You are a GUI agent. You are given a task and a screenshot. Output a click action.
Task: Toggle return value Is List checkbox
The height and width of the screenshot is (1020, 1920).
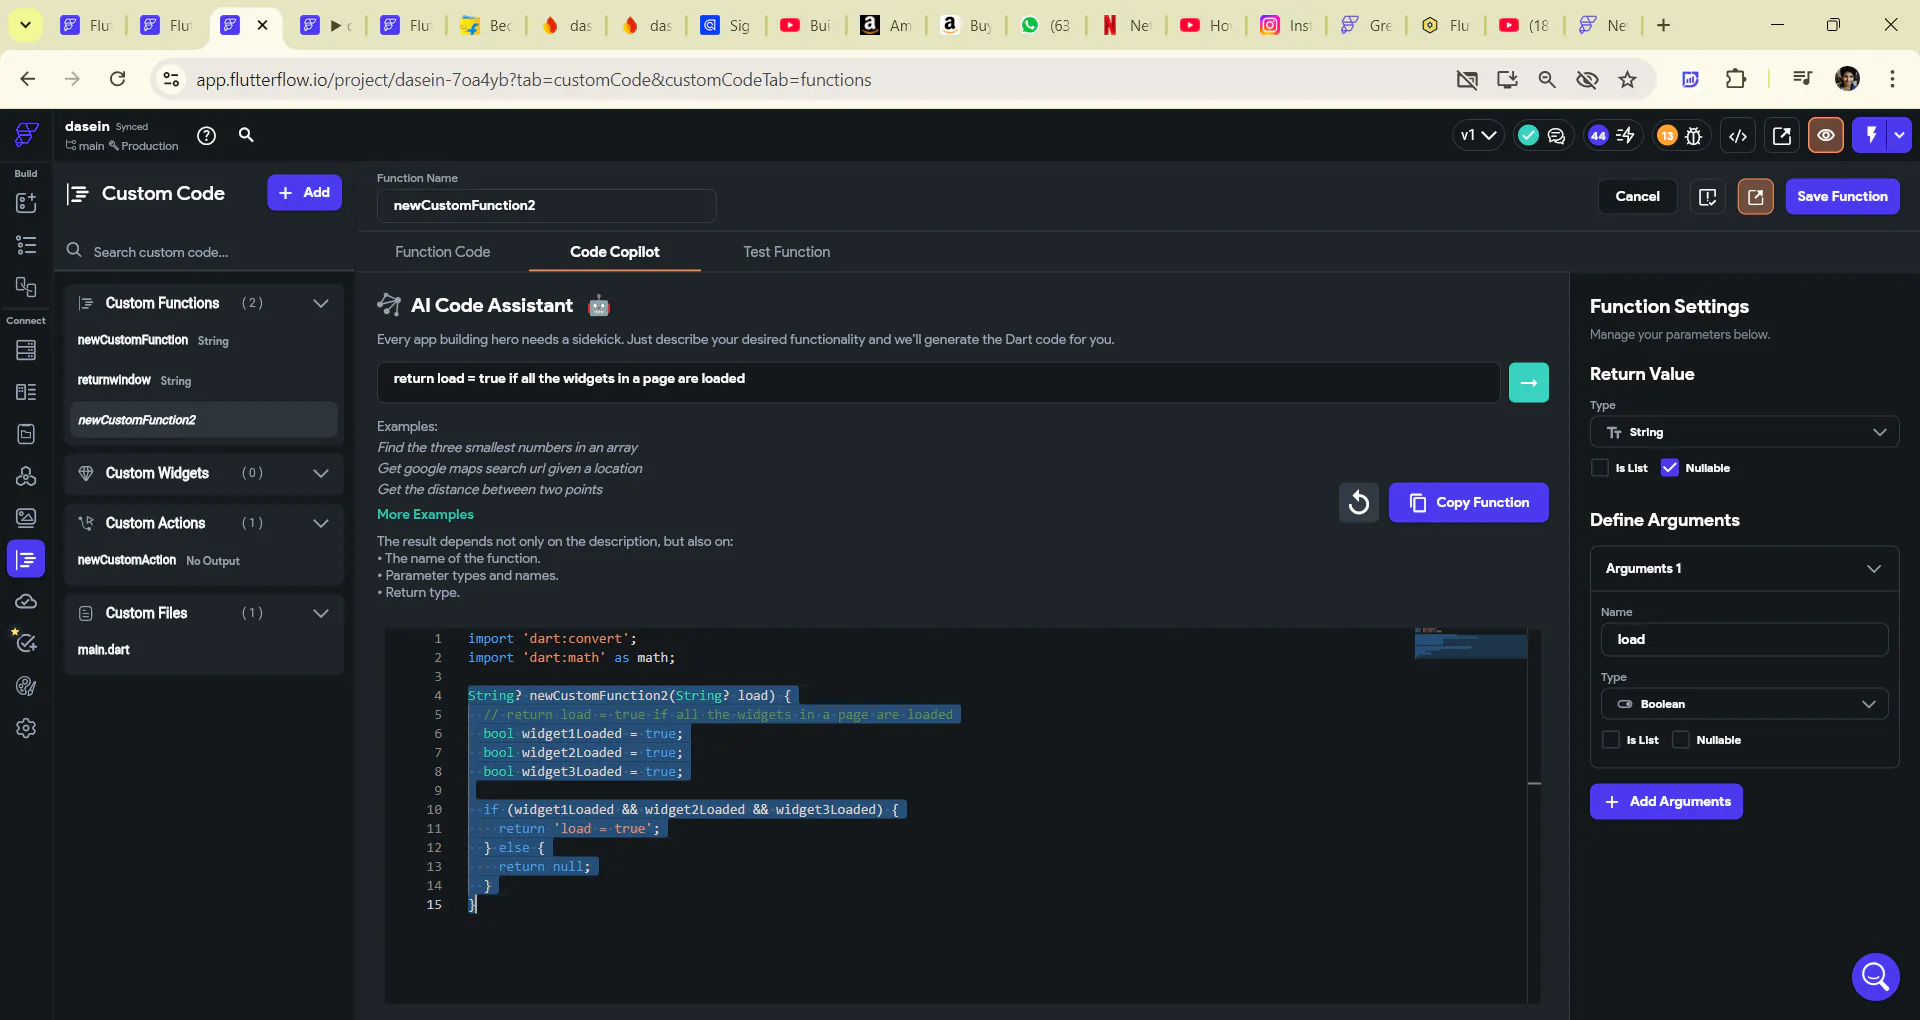pos(1600,467)
